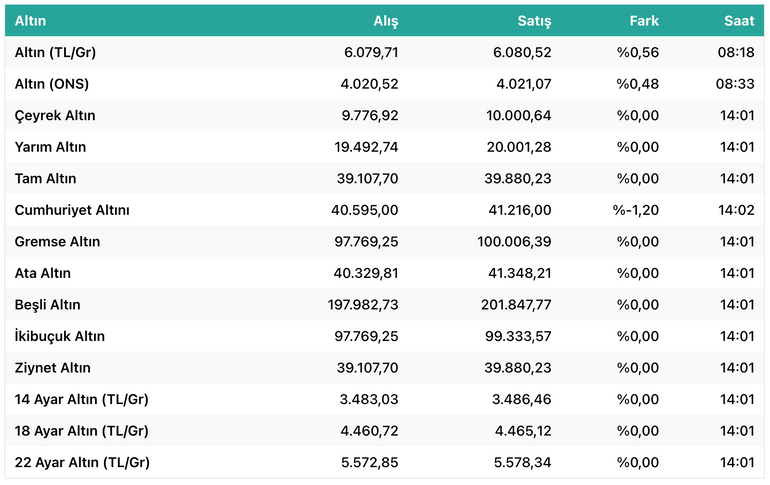Viewport: 770px width, 485px height.
Task: Open 14 Ayar Altın (TL/Gr) entry
Action: 82,399
